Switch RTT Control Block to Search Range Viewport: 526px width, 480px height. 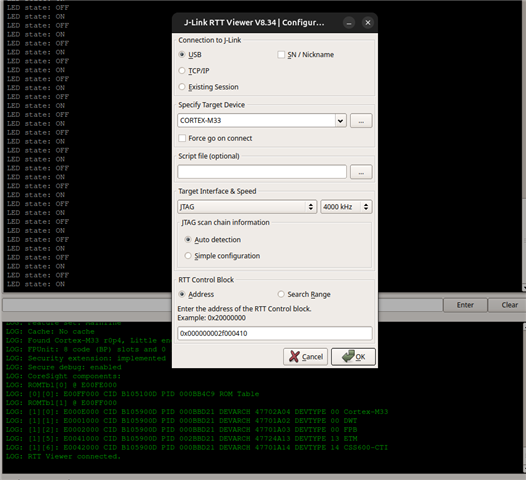[x=281, y=294]
